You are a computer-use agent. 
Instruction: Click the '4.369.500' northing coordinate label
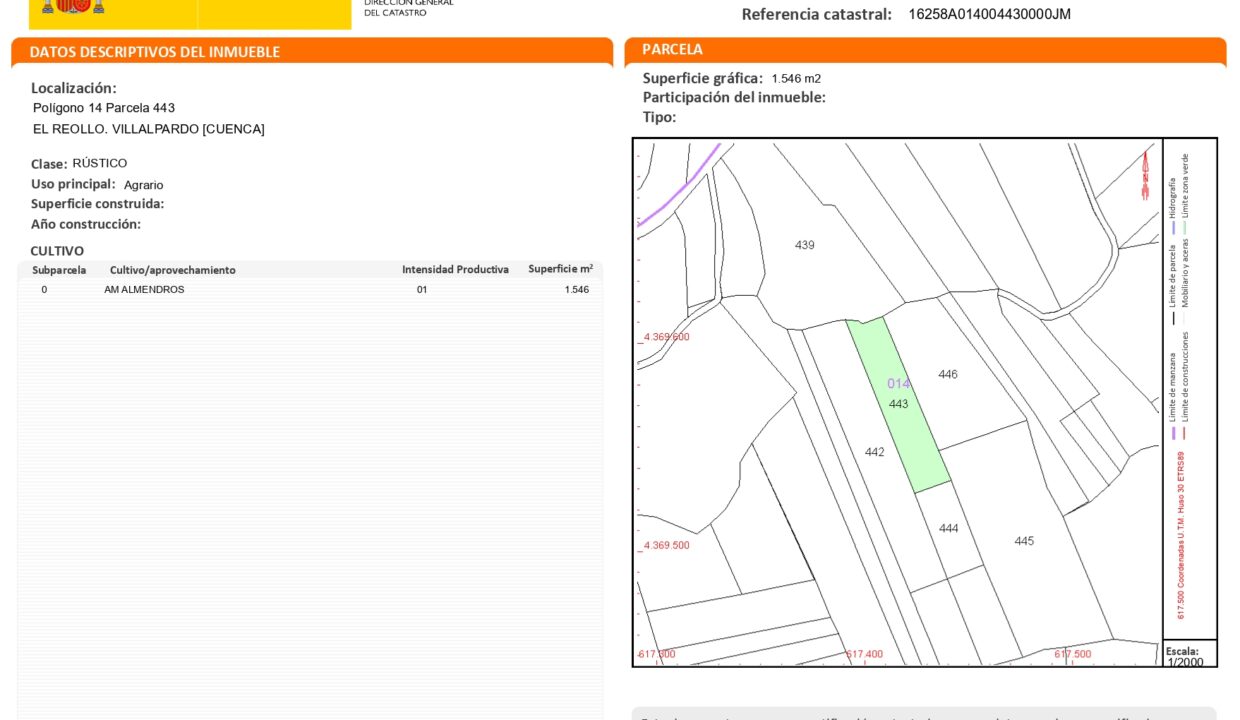tap(667, 546)
